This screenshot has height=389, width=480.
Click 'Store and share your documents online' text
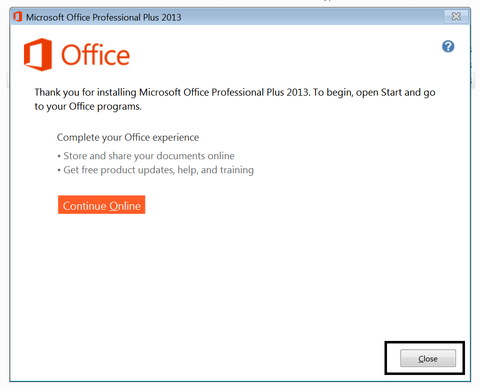click(149, 156)
